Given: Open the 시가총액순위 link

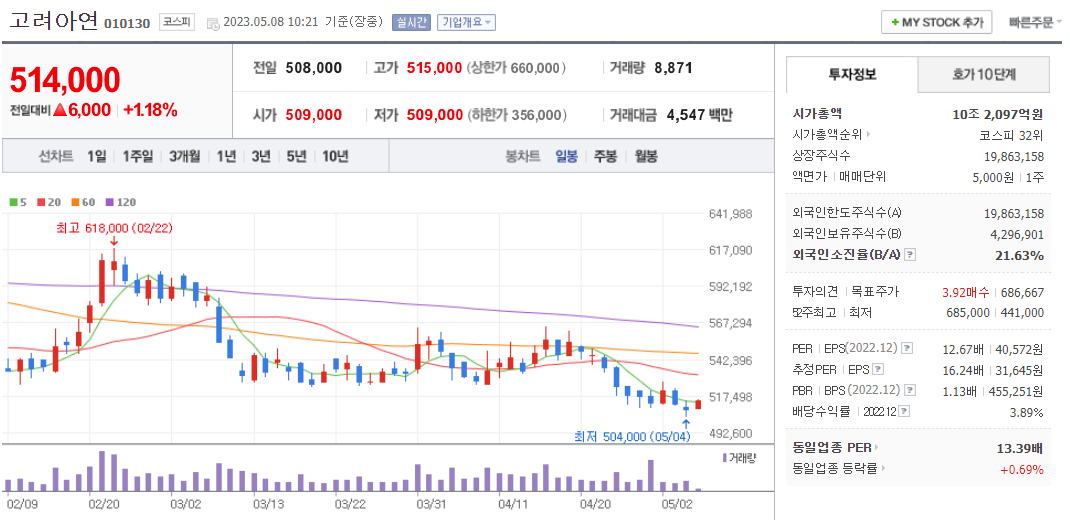Looking at the screenshot, I should click(x=831, y=134).
